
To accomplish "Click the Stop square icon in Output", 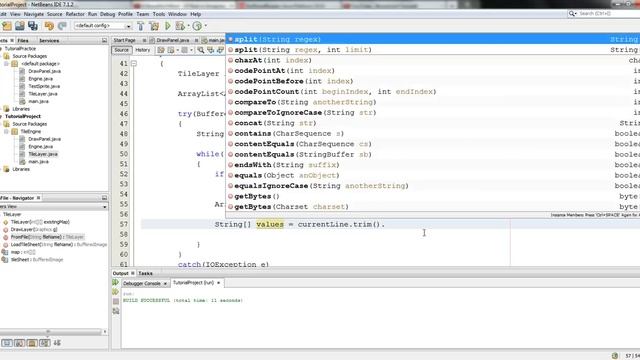I will point(116,301).
